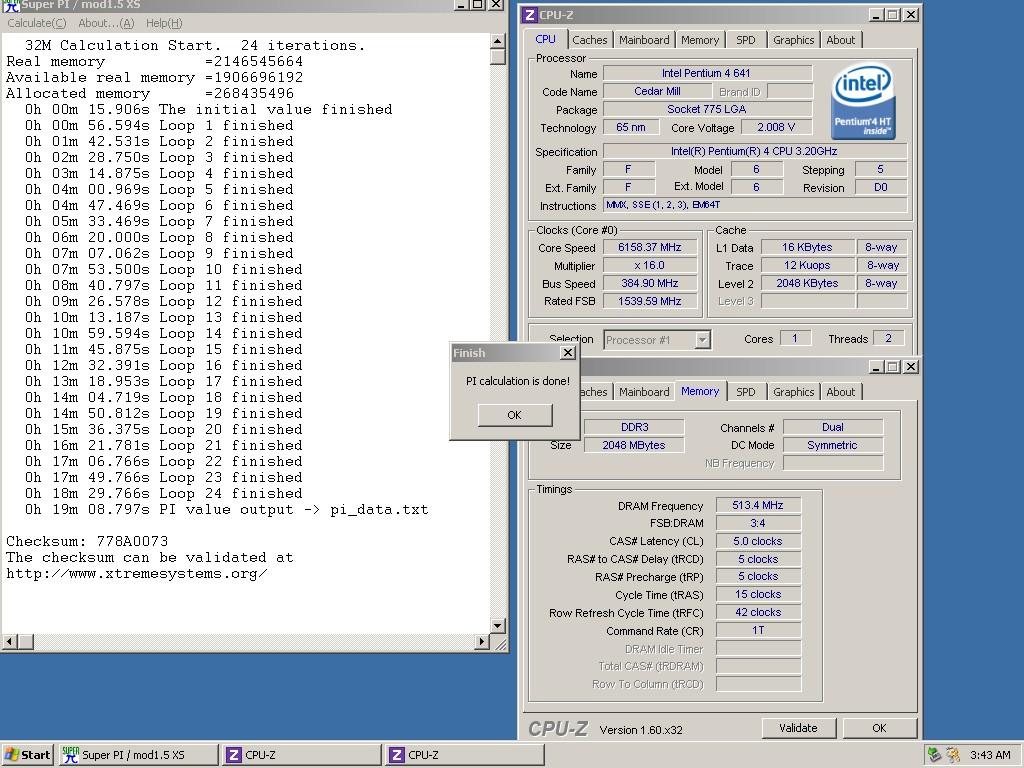Click the Rated FSB 1539.59 MHz value
The image size is (1024, 768).
click(x=650, y=301)
